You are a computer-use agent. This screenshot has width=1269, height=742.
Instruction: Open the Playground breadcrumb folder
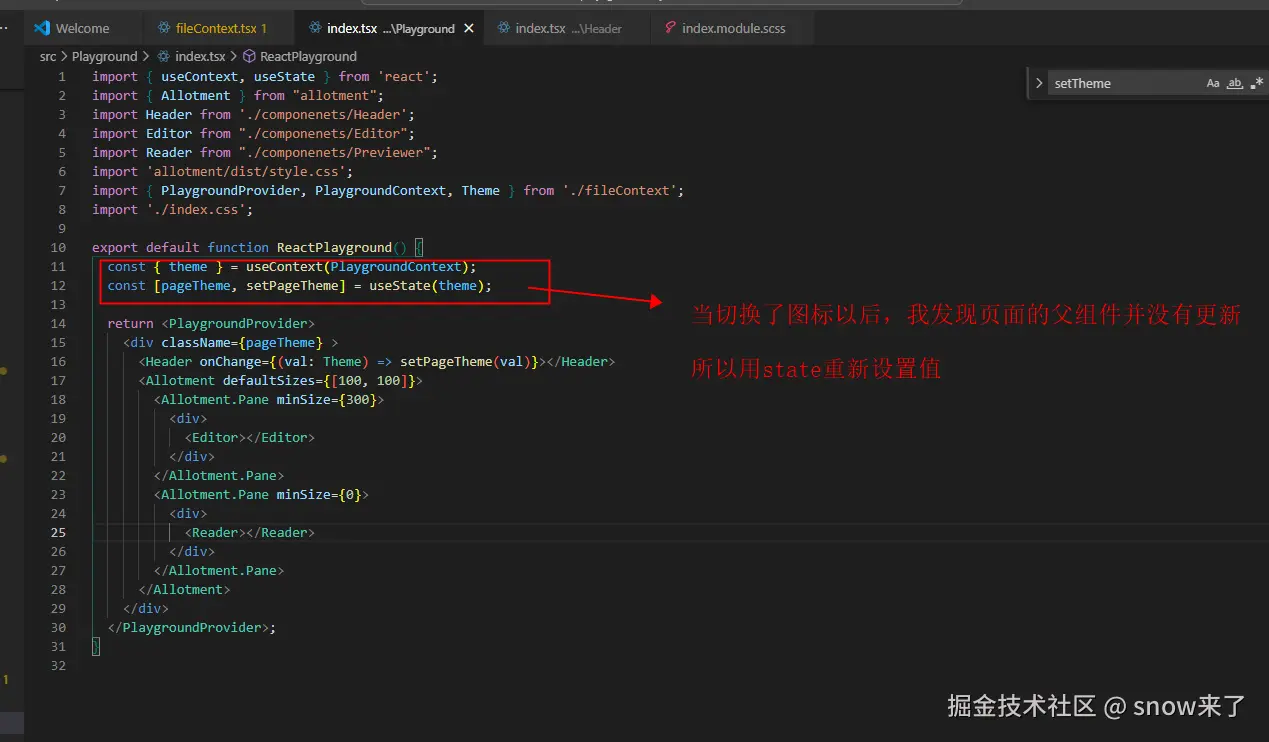104,57
